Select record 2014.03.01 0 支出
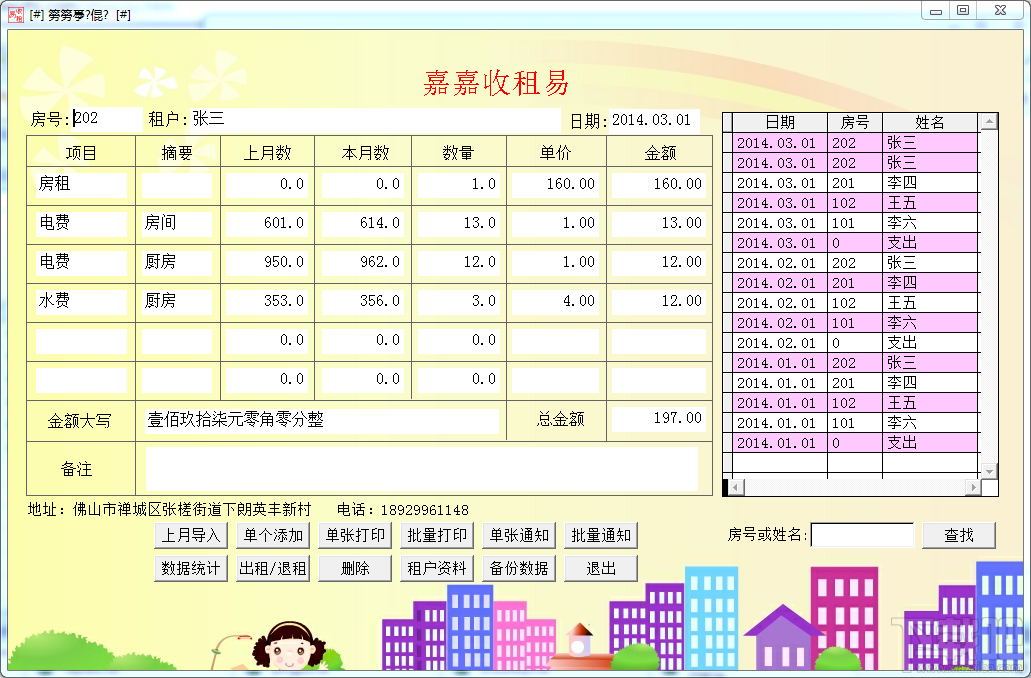The width and height of the screenshot is (1031, 678). pos(855,243)
